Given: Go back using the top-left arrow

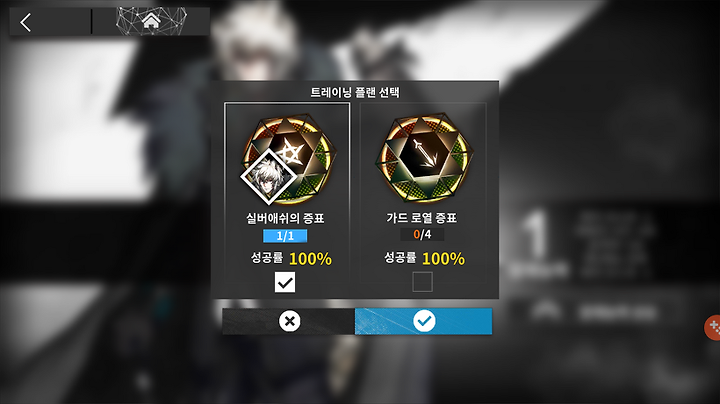Looking at the screenshot, I should click(x=26, y=22).
